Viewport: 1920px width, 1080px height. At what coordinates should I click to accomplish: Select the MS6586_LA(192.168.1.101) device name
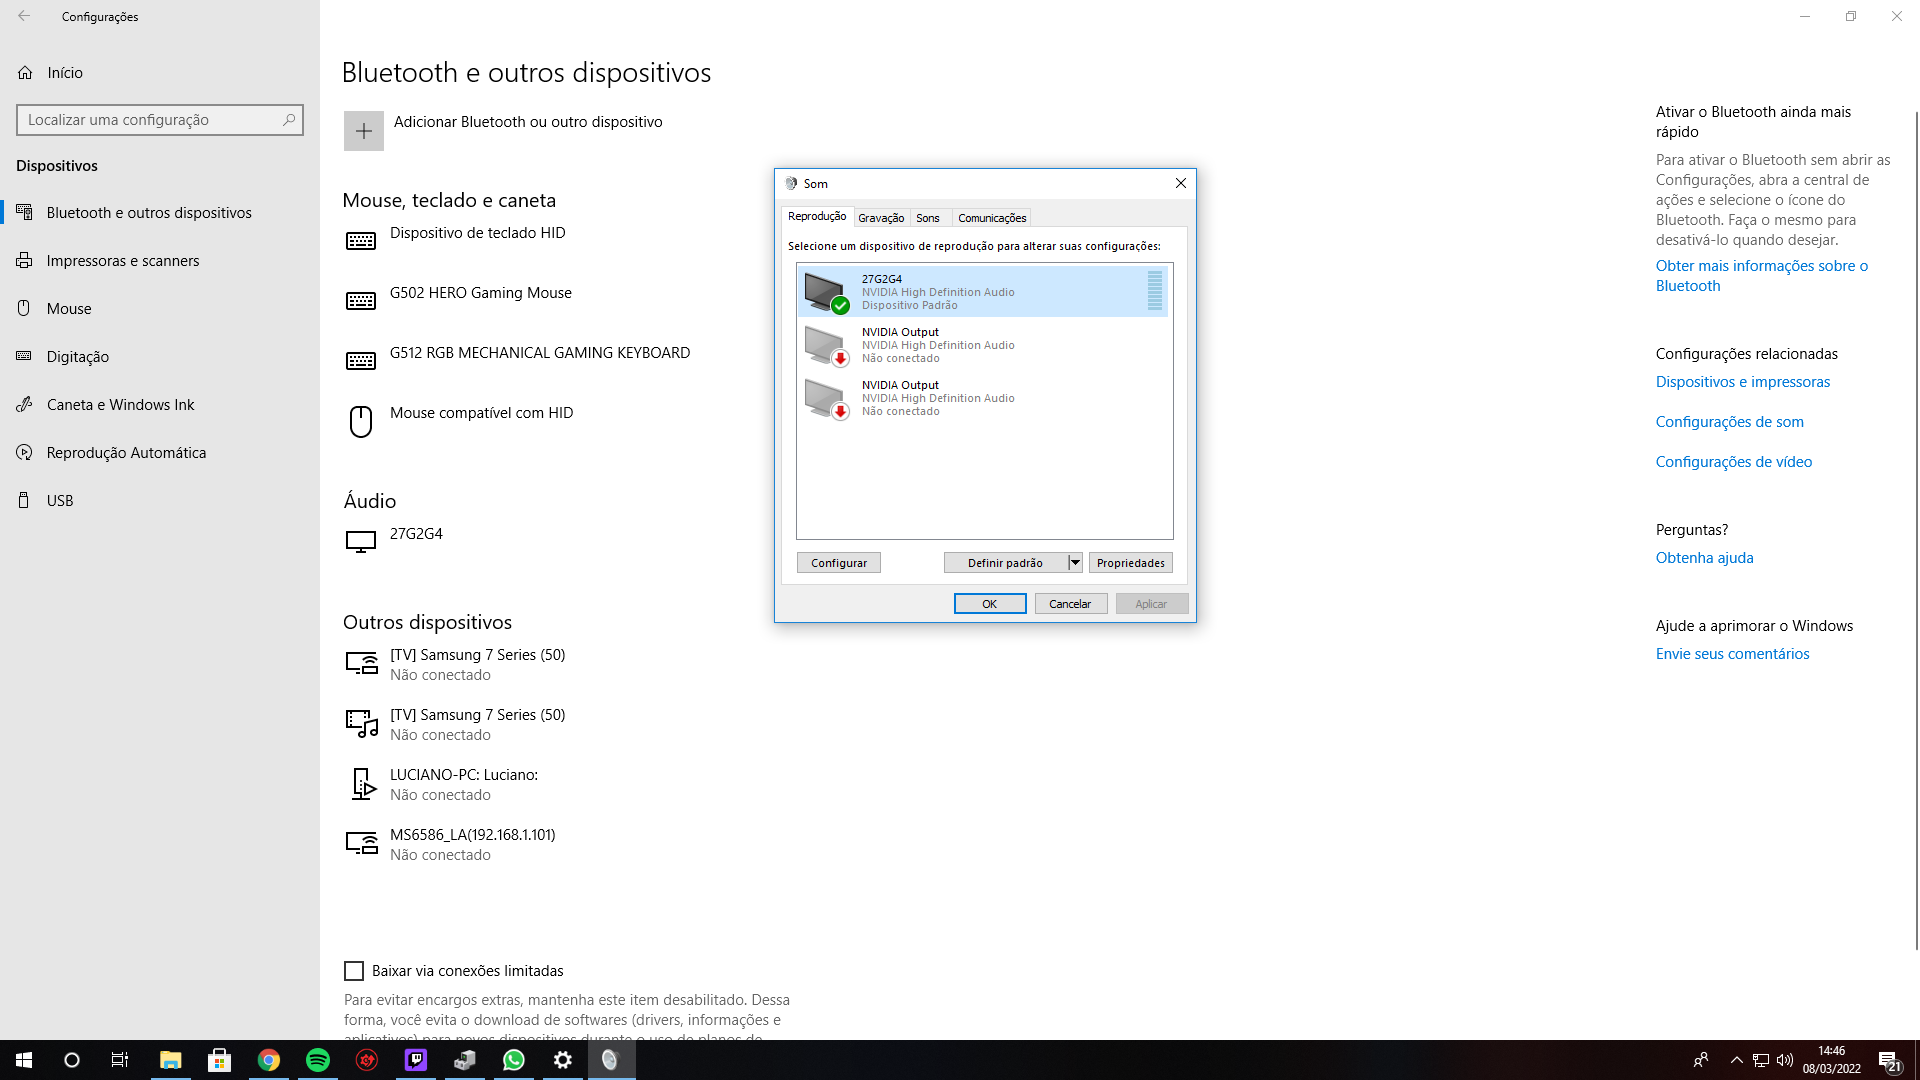(x=472, y=835)
